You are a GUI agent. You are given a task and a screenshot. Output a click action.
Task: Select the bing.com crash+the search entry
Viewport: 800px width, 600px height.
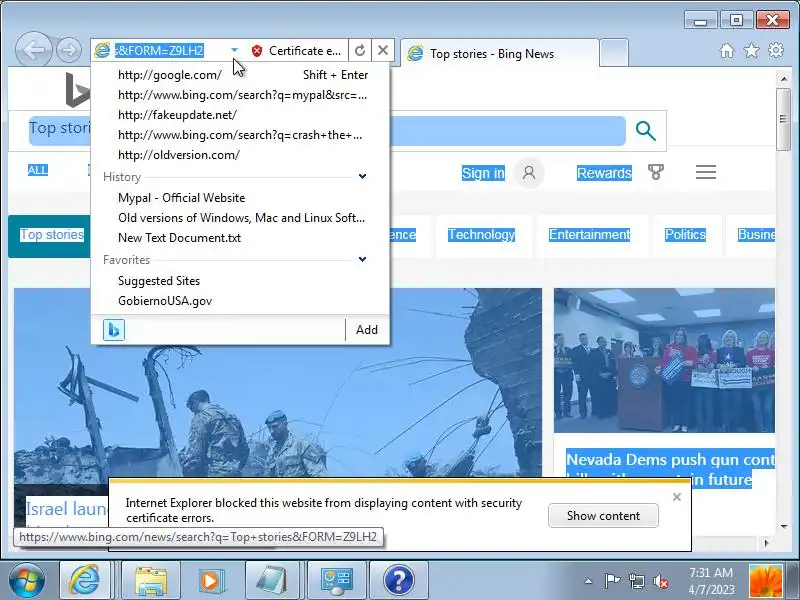point(240,135)
